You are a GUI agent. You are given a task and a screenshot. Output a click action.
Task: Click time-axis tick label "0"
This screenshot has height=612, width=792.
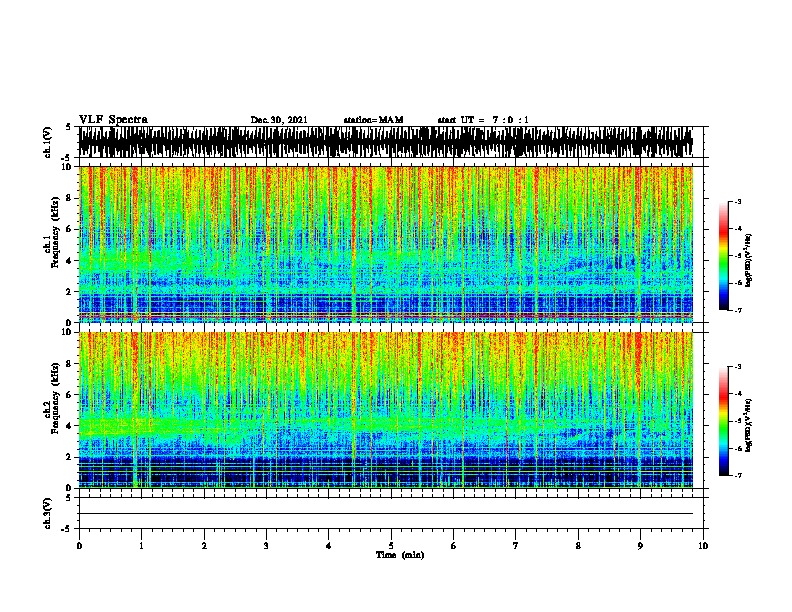79,546
